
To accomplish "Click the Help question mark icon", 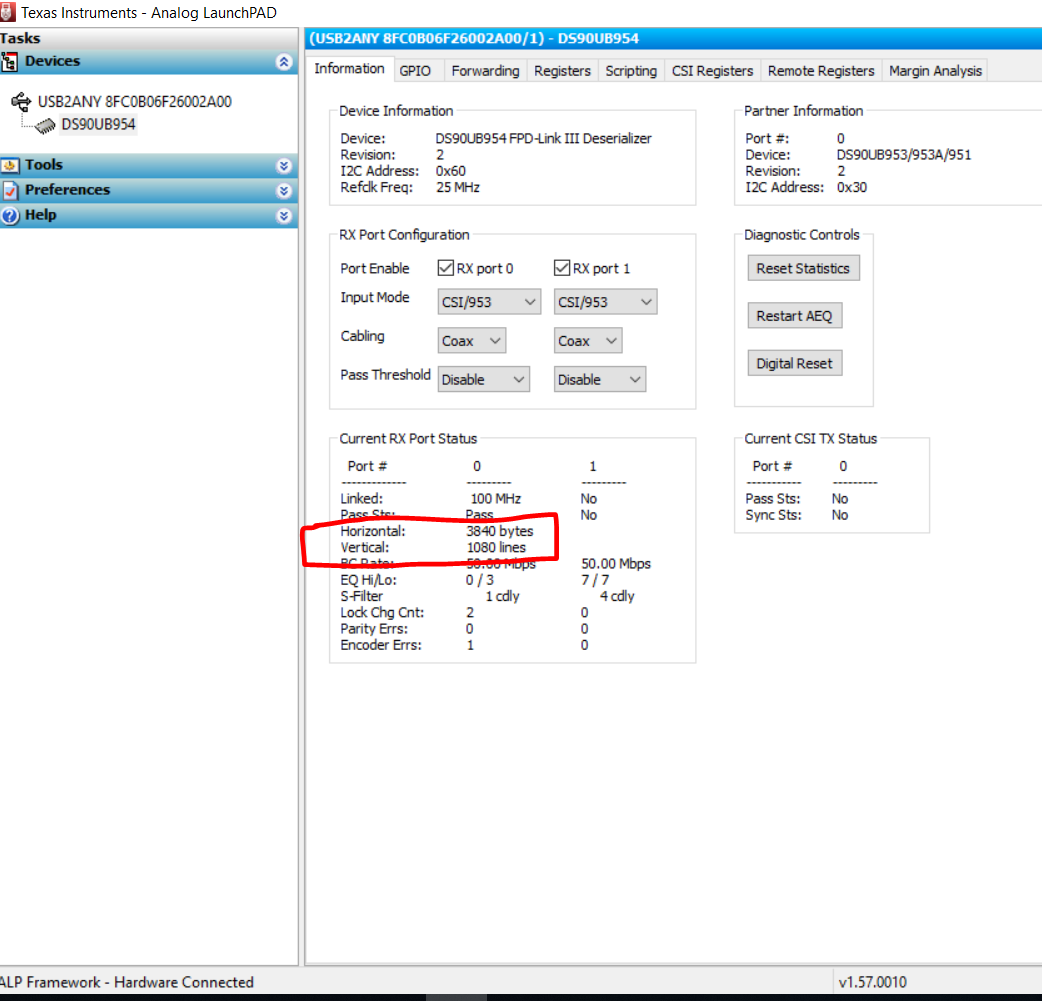I will click(10, 215).
